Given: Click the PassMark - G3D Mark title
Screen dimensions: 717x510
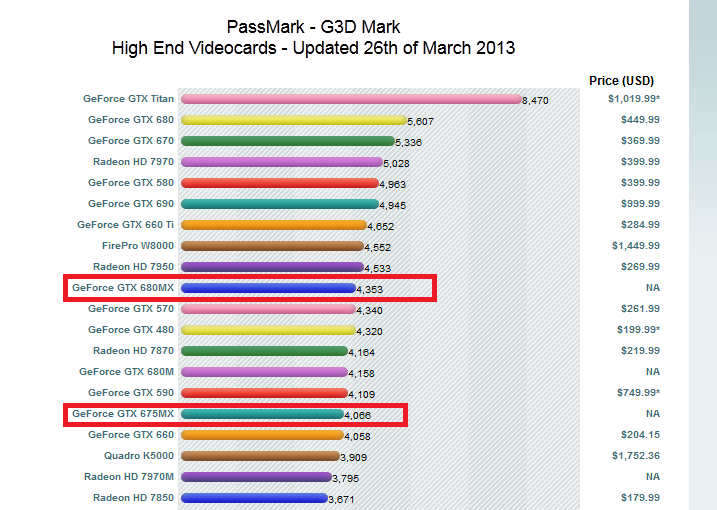Looking at the screenshot, I should (314, 27).
